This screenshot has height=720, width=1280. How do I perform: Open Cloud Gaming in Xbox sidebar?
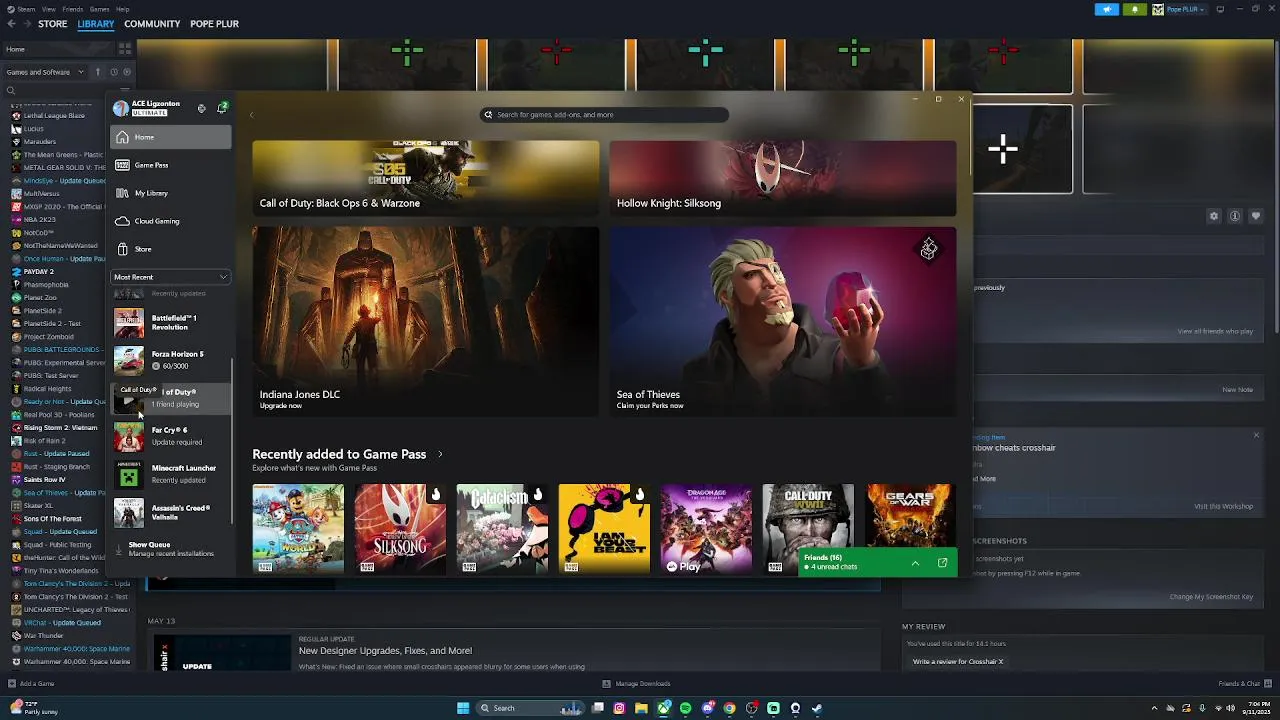pyautogui.click(x=171, y=221)
